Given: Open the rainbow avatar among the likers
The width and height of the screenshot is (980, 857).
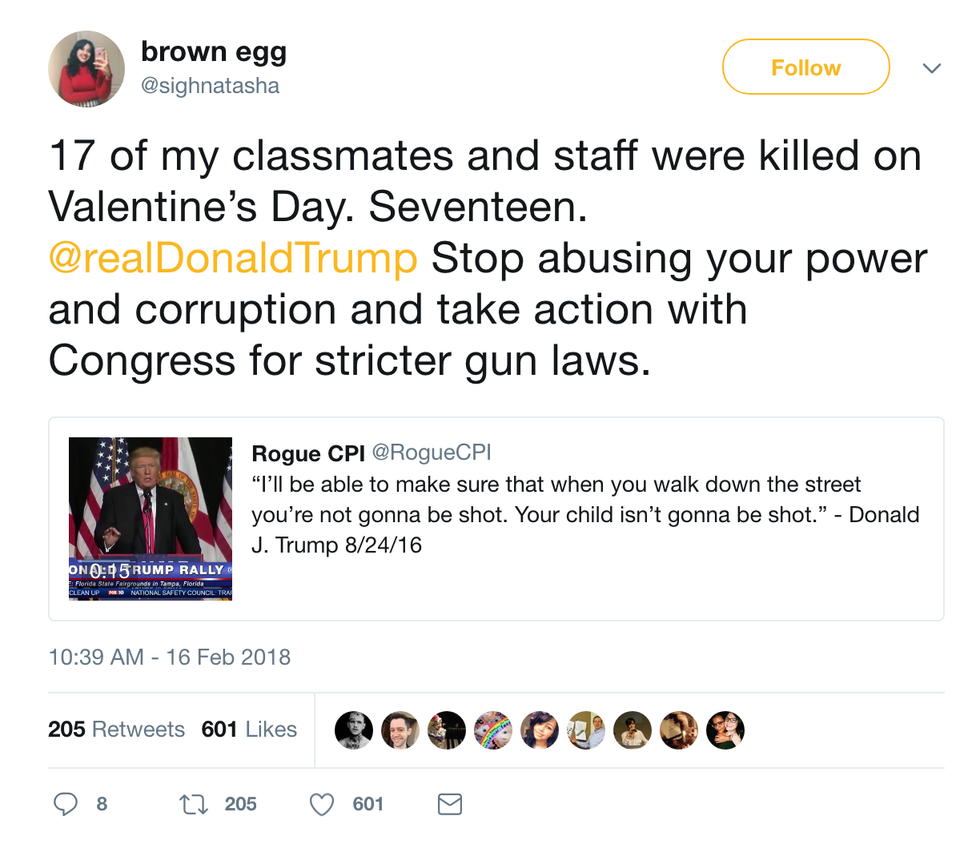Looking at the screenshot, I should 493,731.
